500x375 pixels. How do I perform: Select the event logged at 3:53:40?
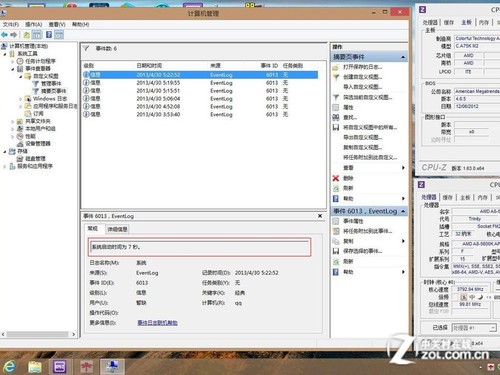coord(200,114)
